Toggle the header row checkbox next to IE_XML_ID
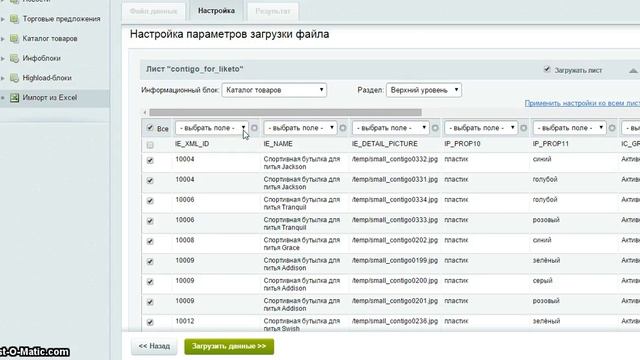Image resolution: width=640 pixels, height=360 pixels. [x=150, y=145]
